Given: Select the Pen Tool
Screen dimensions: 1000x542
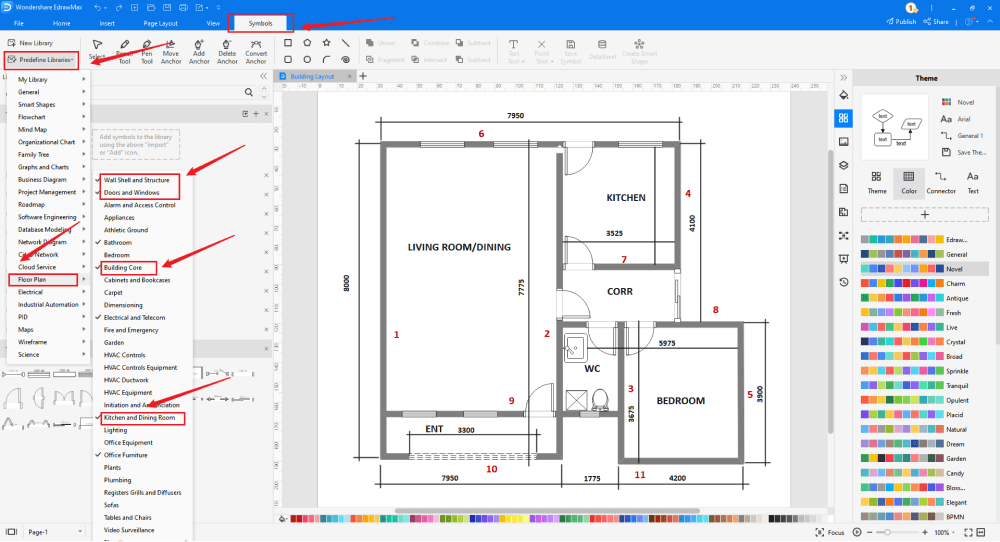Looking at the screenshot, I should 147,52.
